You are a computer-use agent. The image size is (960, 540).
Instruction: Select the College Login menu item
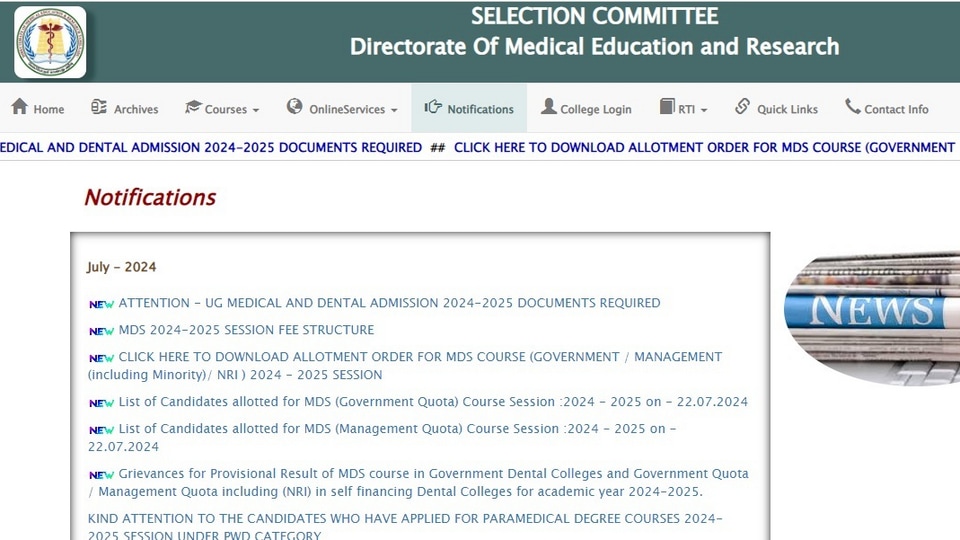point(587,108)
